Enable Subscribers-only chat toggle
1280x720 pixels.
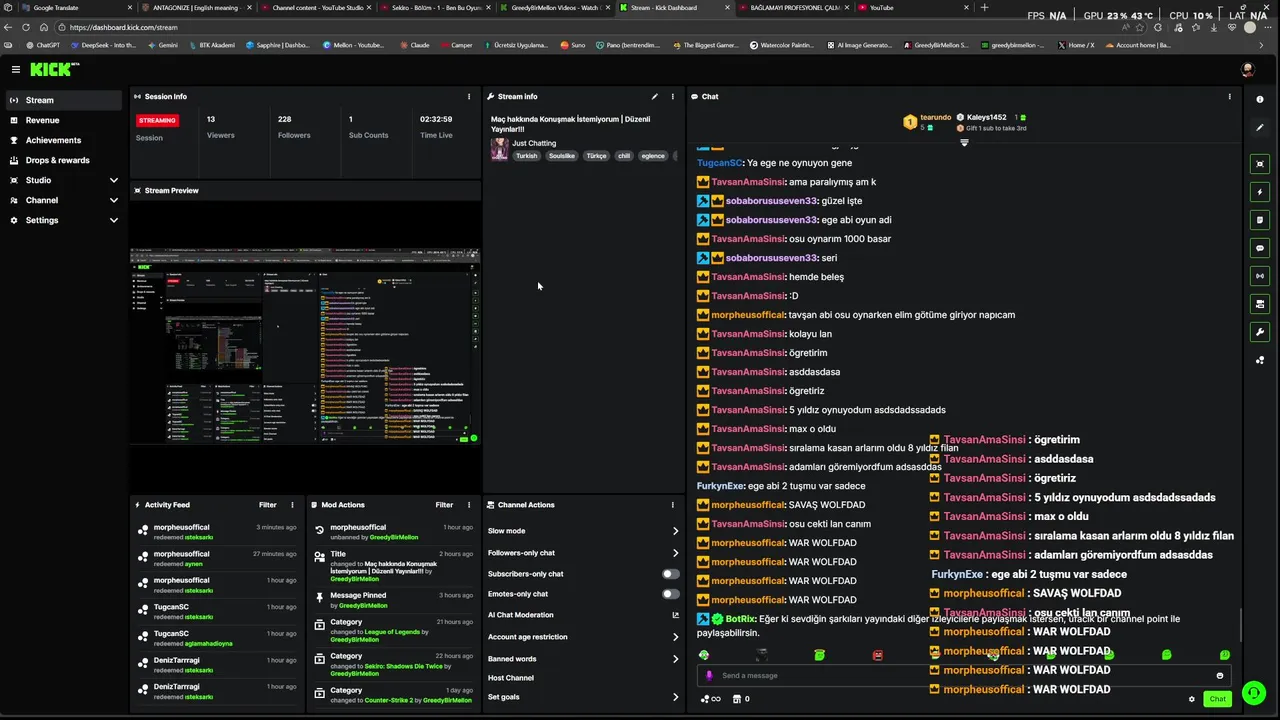671,574
